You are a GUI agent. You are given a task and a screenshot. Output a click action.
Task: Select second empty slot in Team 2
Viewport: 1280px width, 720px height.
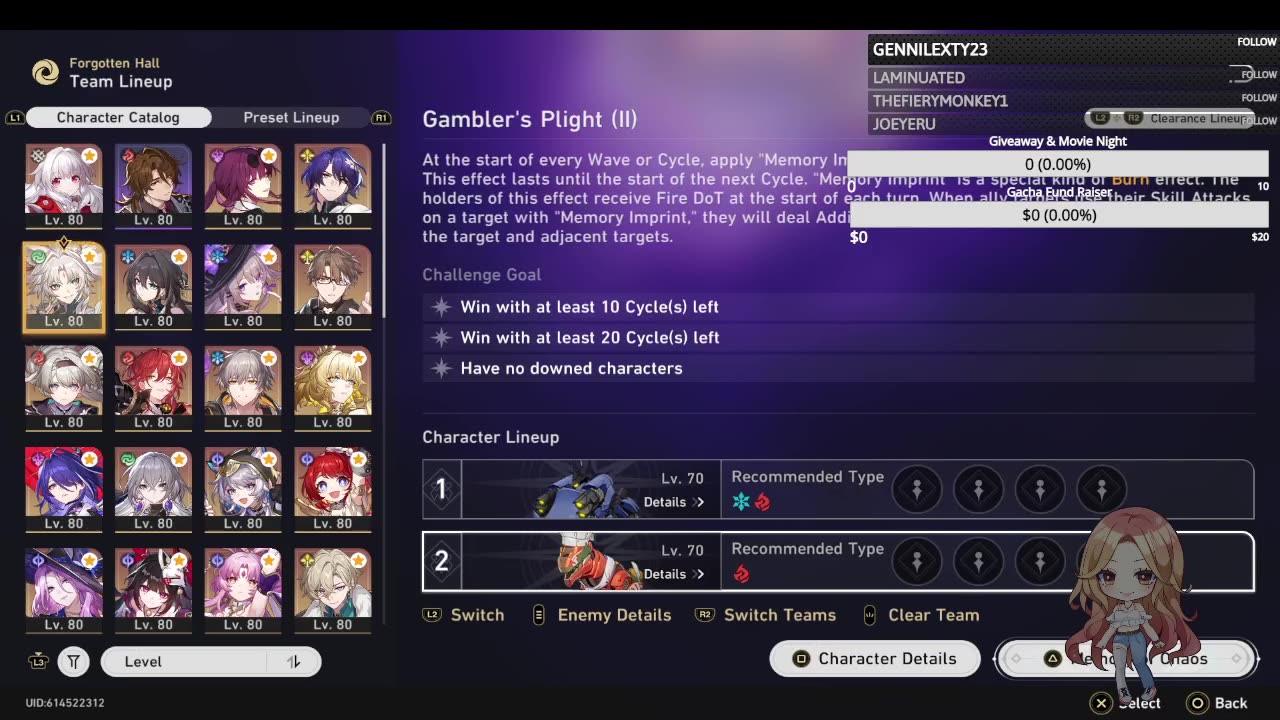click(979, 561)
